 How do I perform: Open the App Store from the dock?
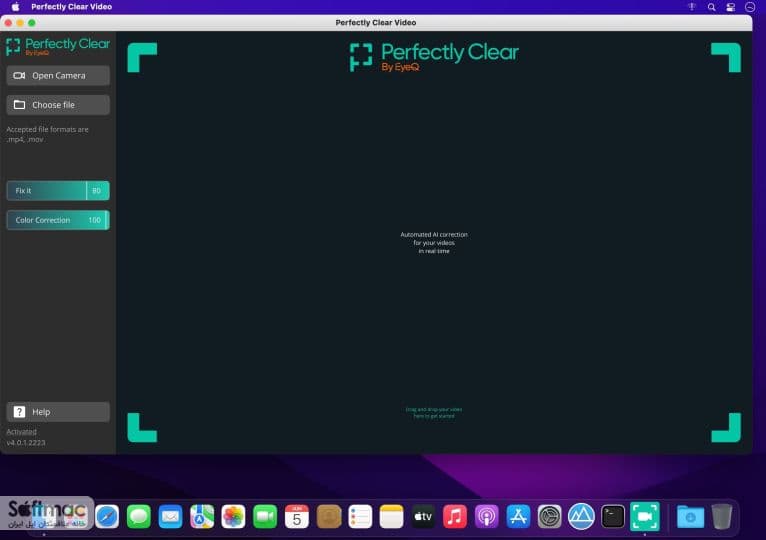point(518,517)
